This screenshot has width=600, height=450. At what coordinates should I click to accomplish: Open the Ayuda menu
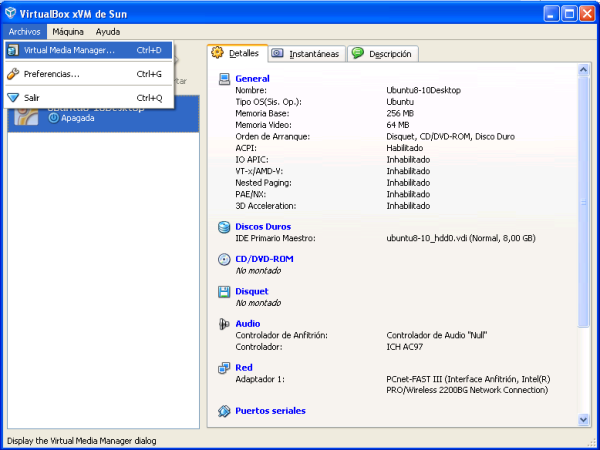tap(107, 32)
